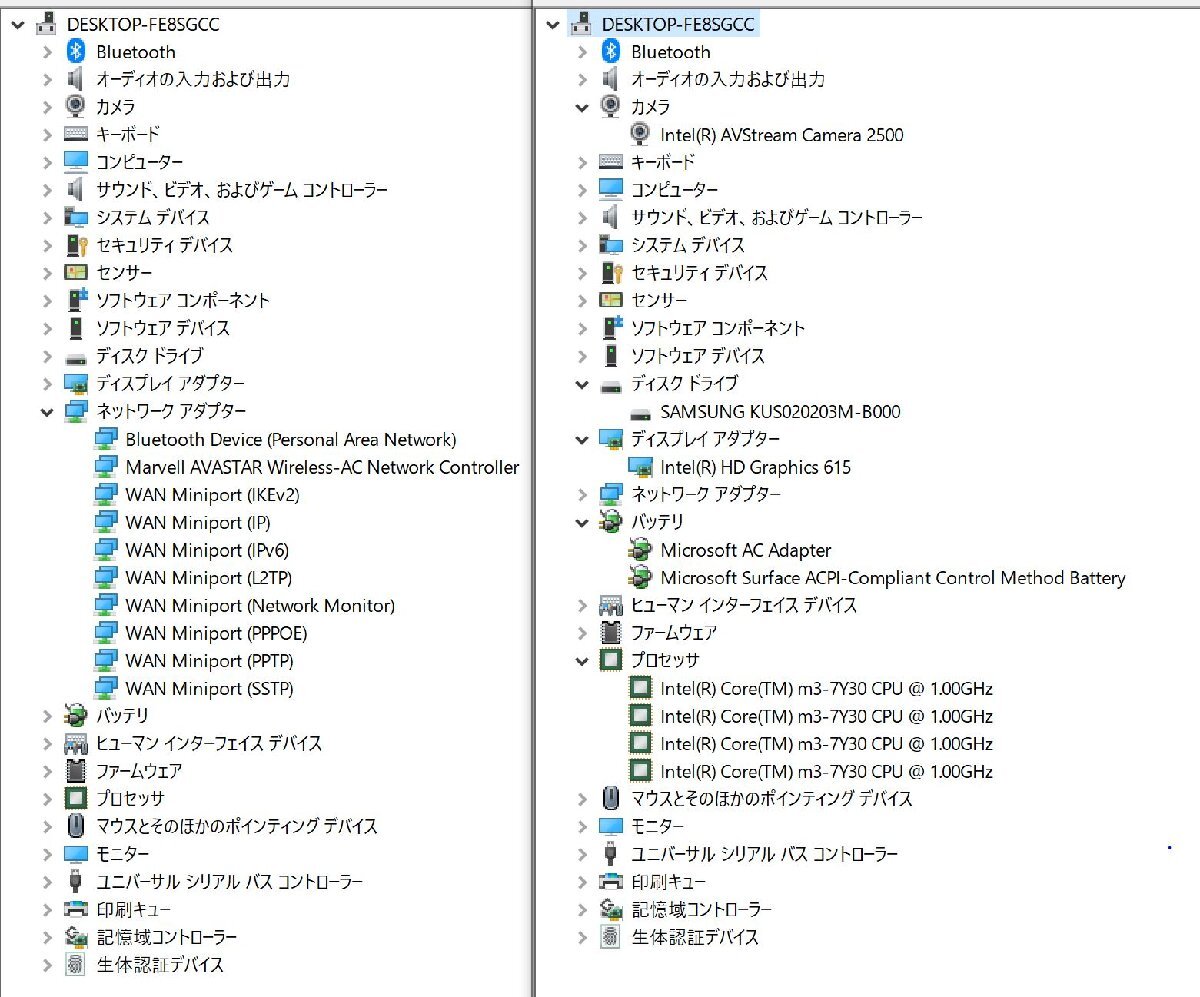This screenshot has height=997, width=1200.
Task: Select Microsoft Surface ACPI-Compliant Control Method Battery
Action: coord(893,578)
